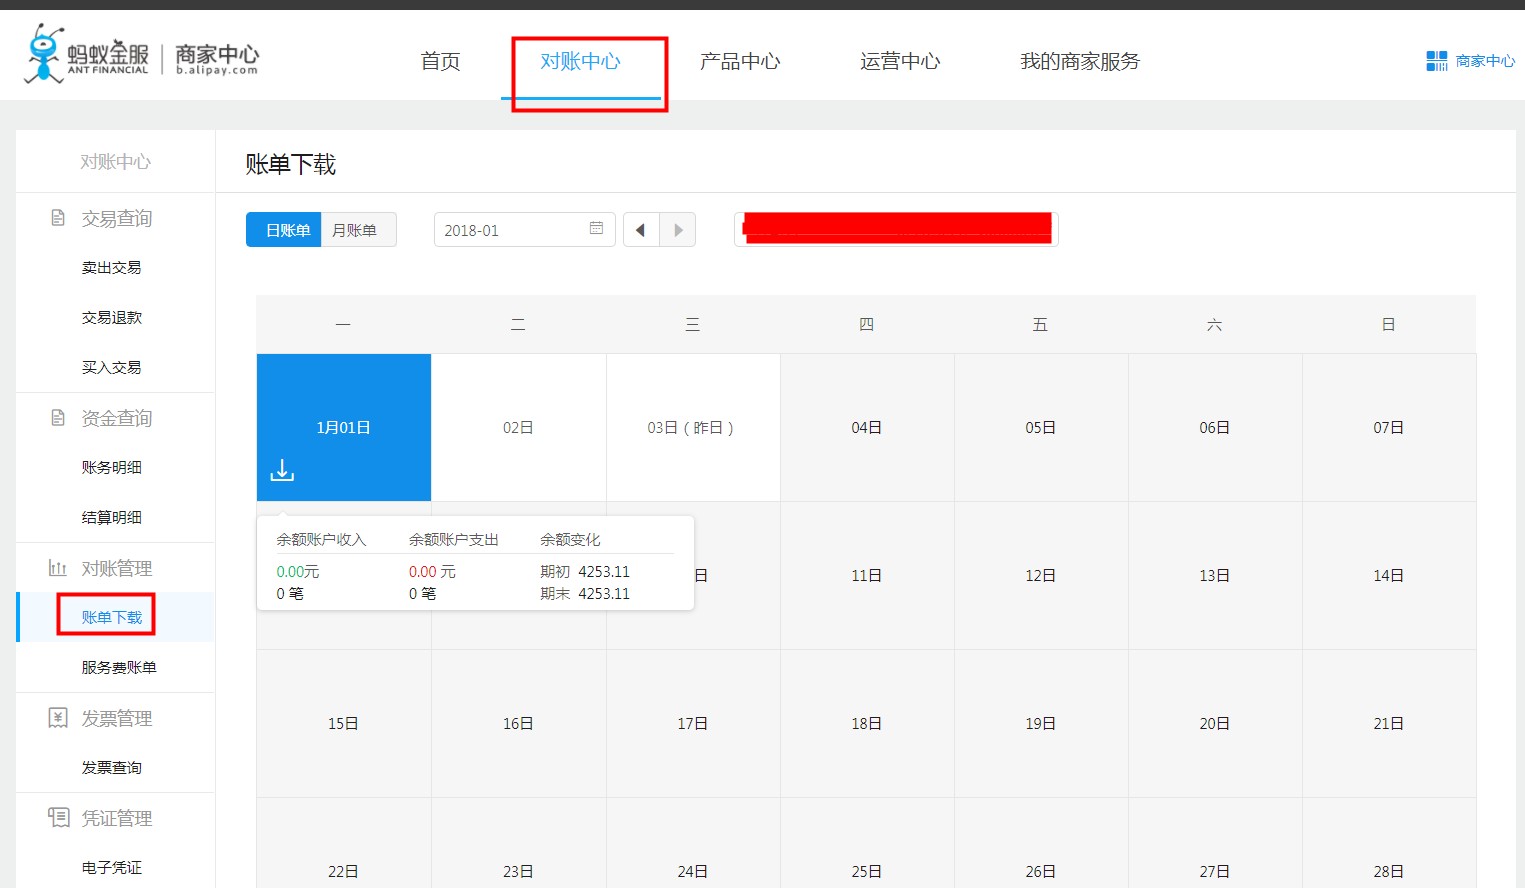Viewport: 1525px width, 888px height.
Task: Click the 交易查询 section heading
Action: pyautogui.click(x=117, y=218)
